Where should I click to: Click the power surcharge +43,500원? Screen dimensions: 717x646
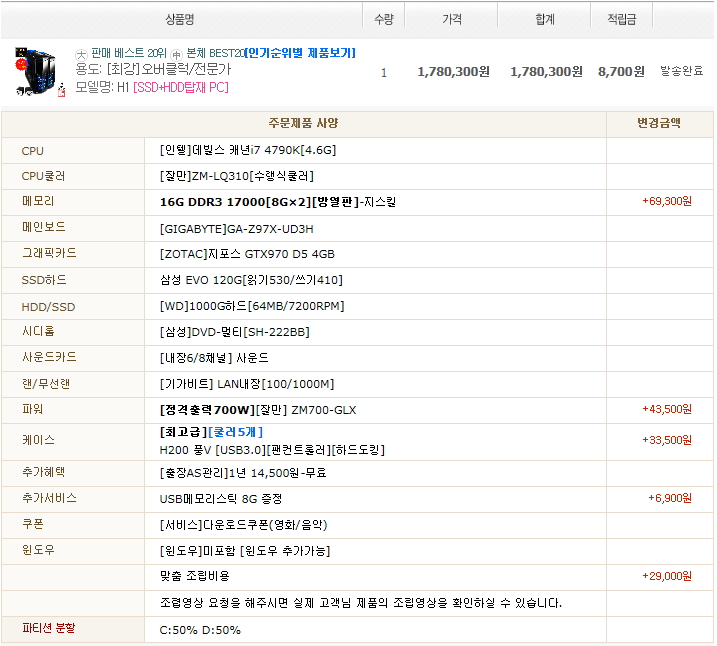pos(667,409)
